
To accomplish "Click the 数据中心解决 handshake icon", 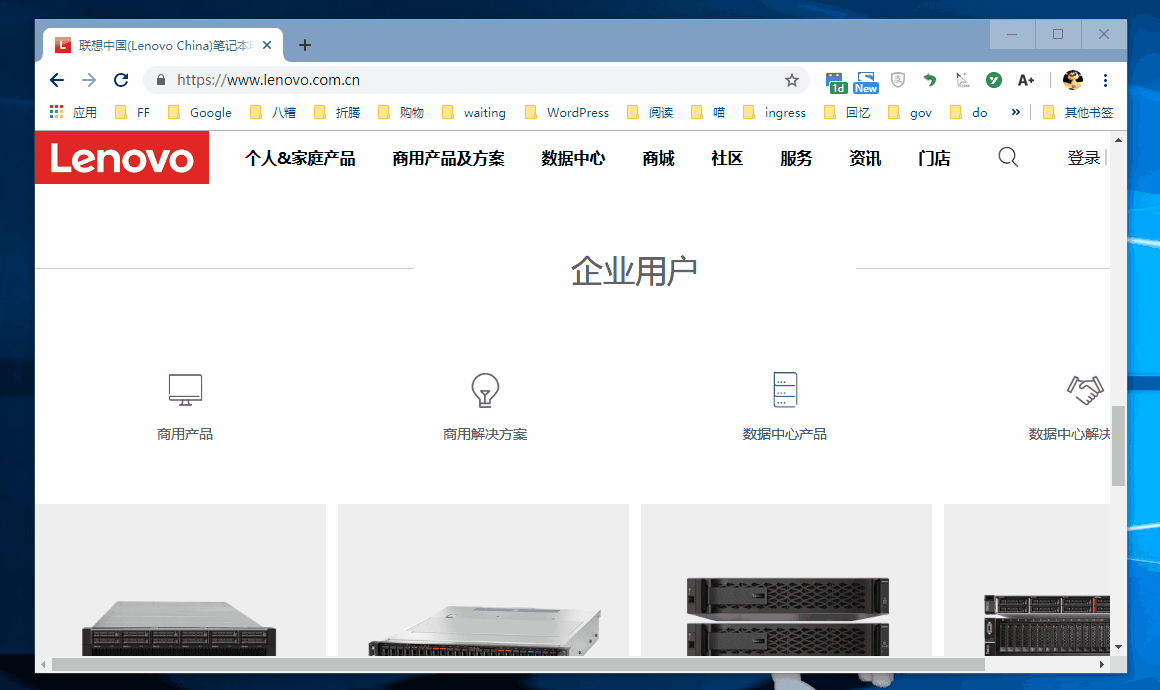I will pyautogui.click(x=1085, y=390).
